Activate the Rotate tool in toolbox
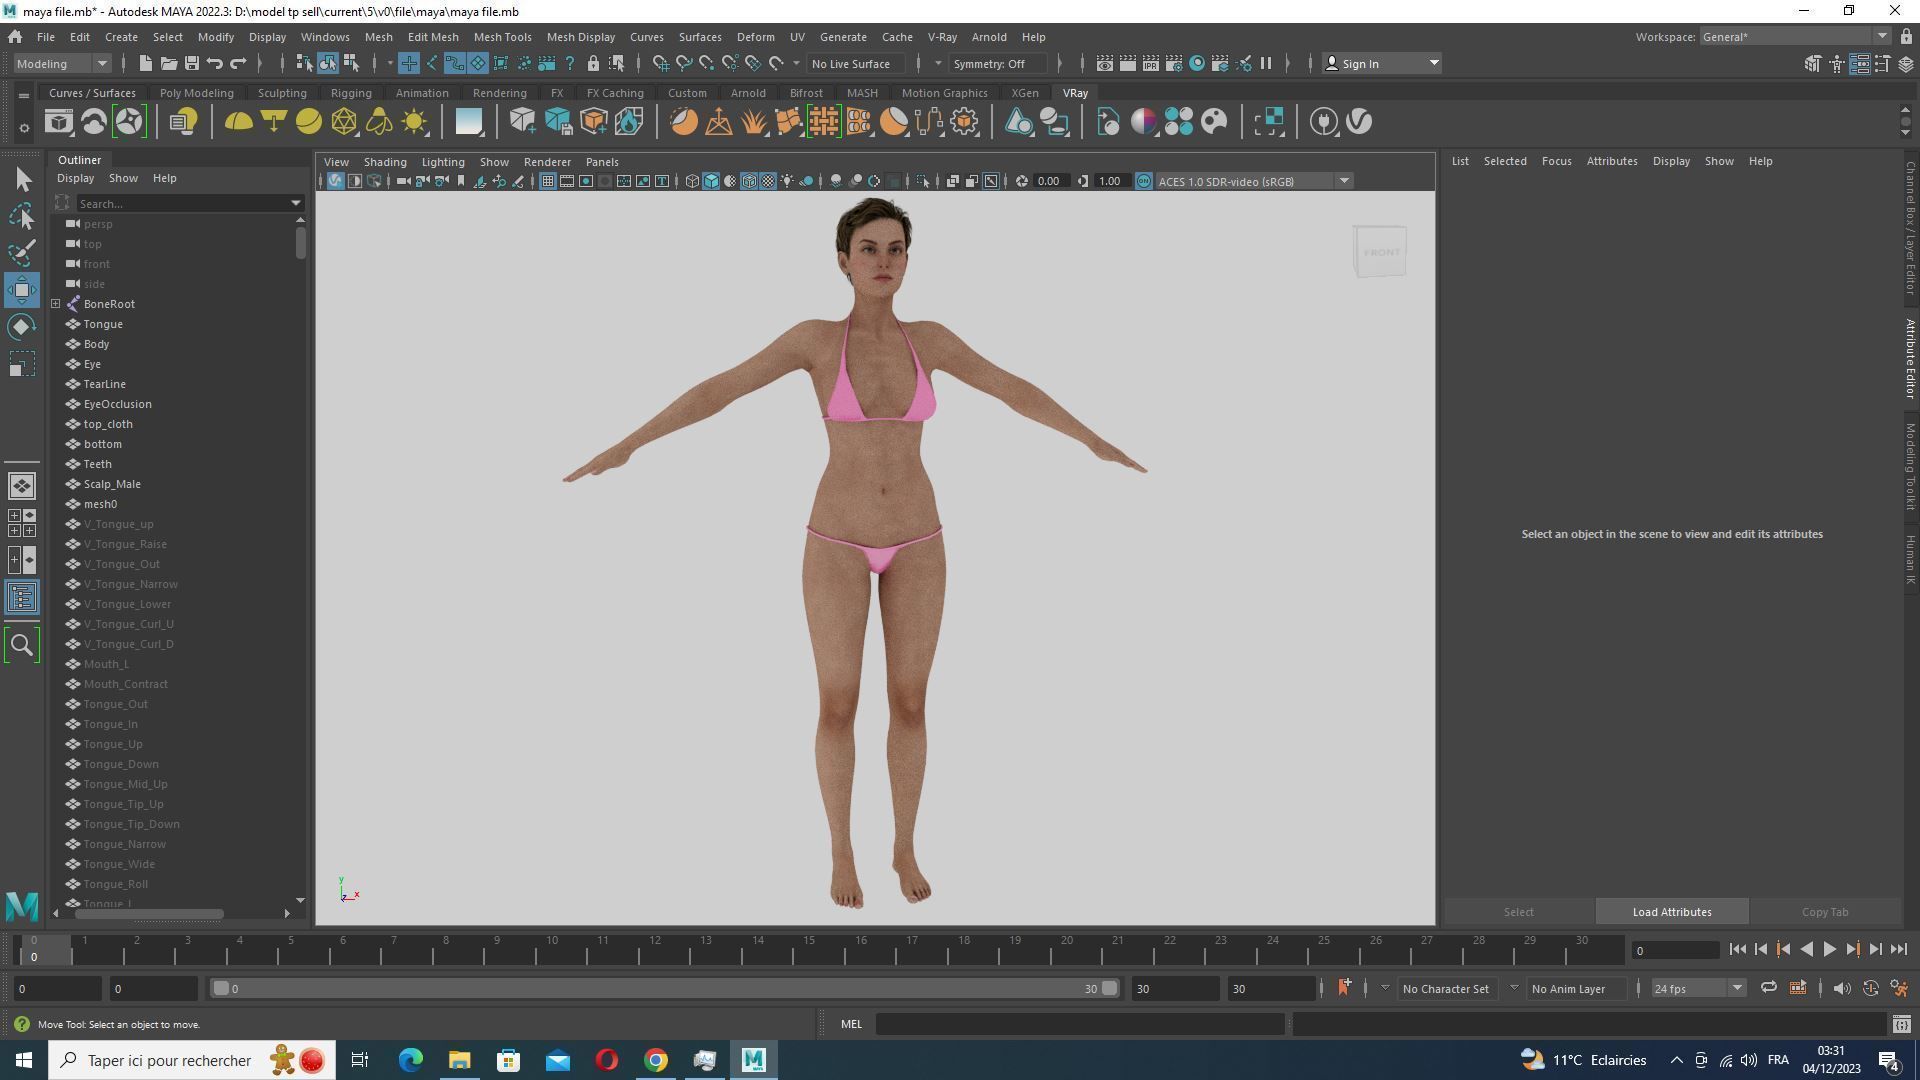This screenshot has height=1080, width=1920. (22, 327)
